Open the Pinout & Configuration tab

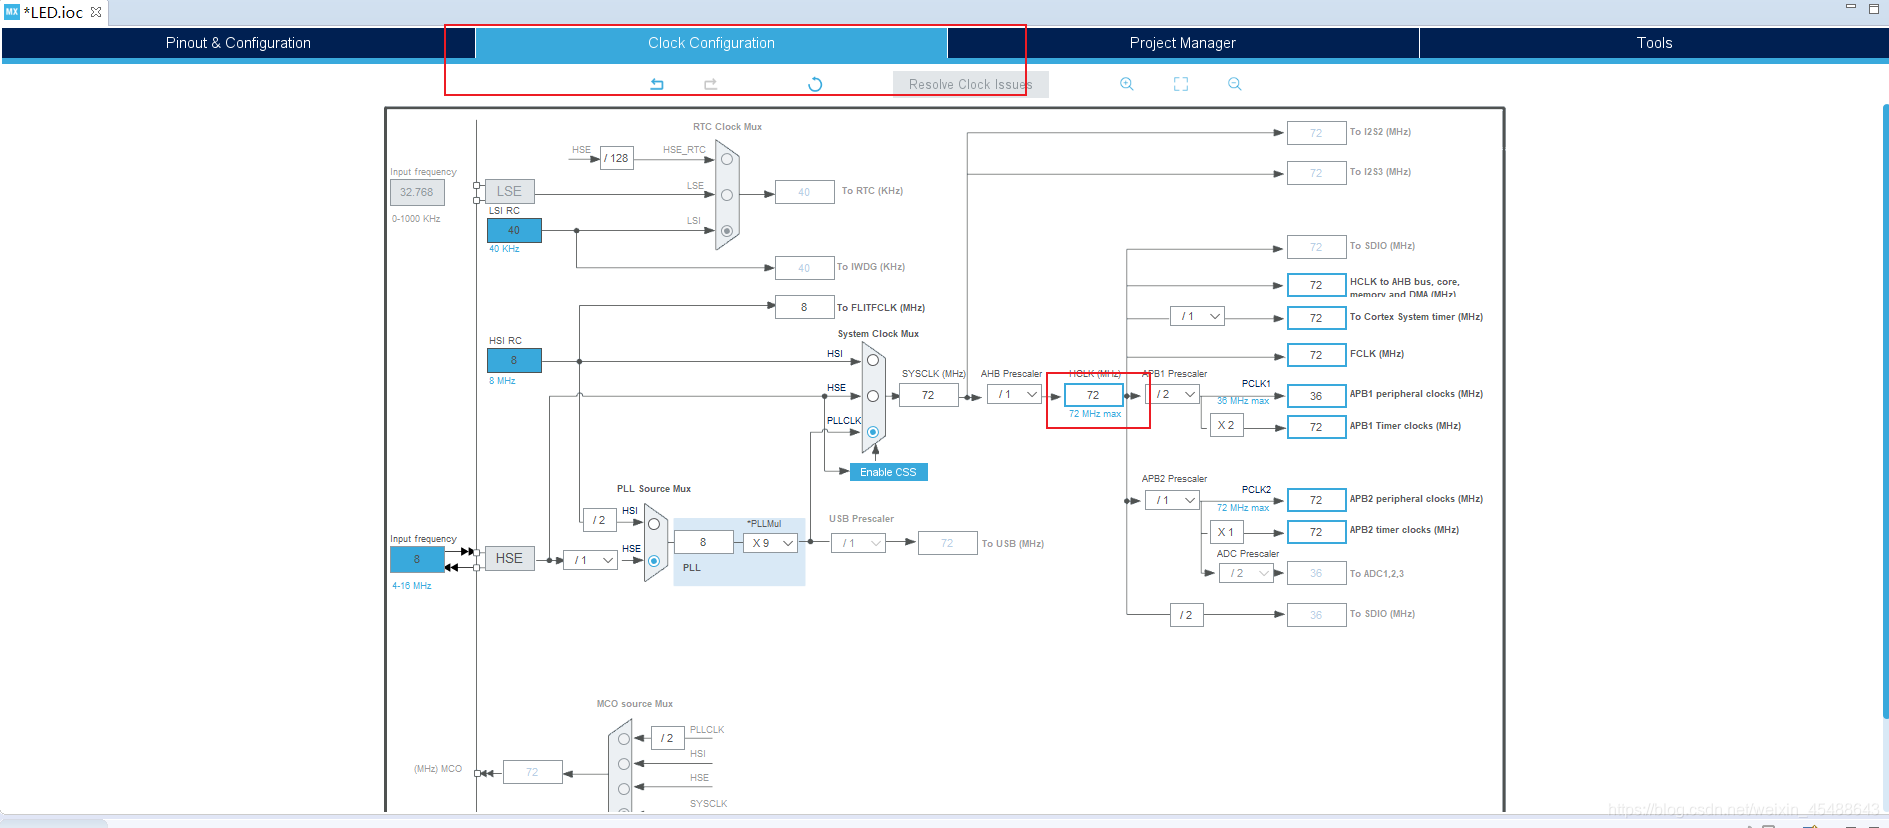click(x=238, y=43)
